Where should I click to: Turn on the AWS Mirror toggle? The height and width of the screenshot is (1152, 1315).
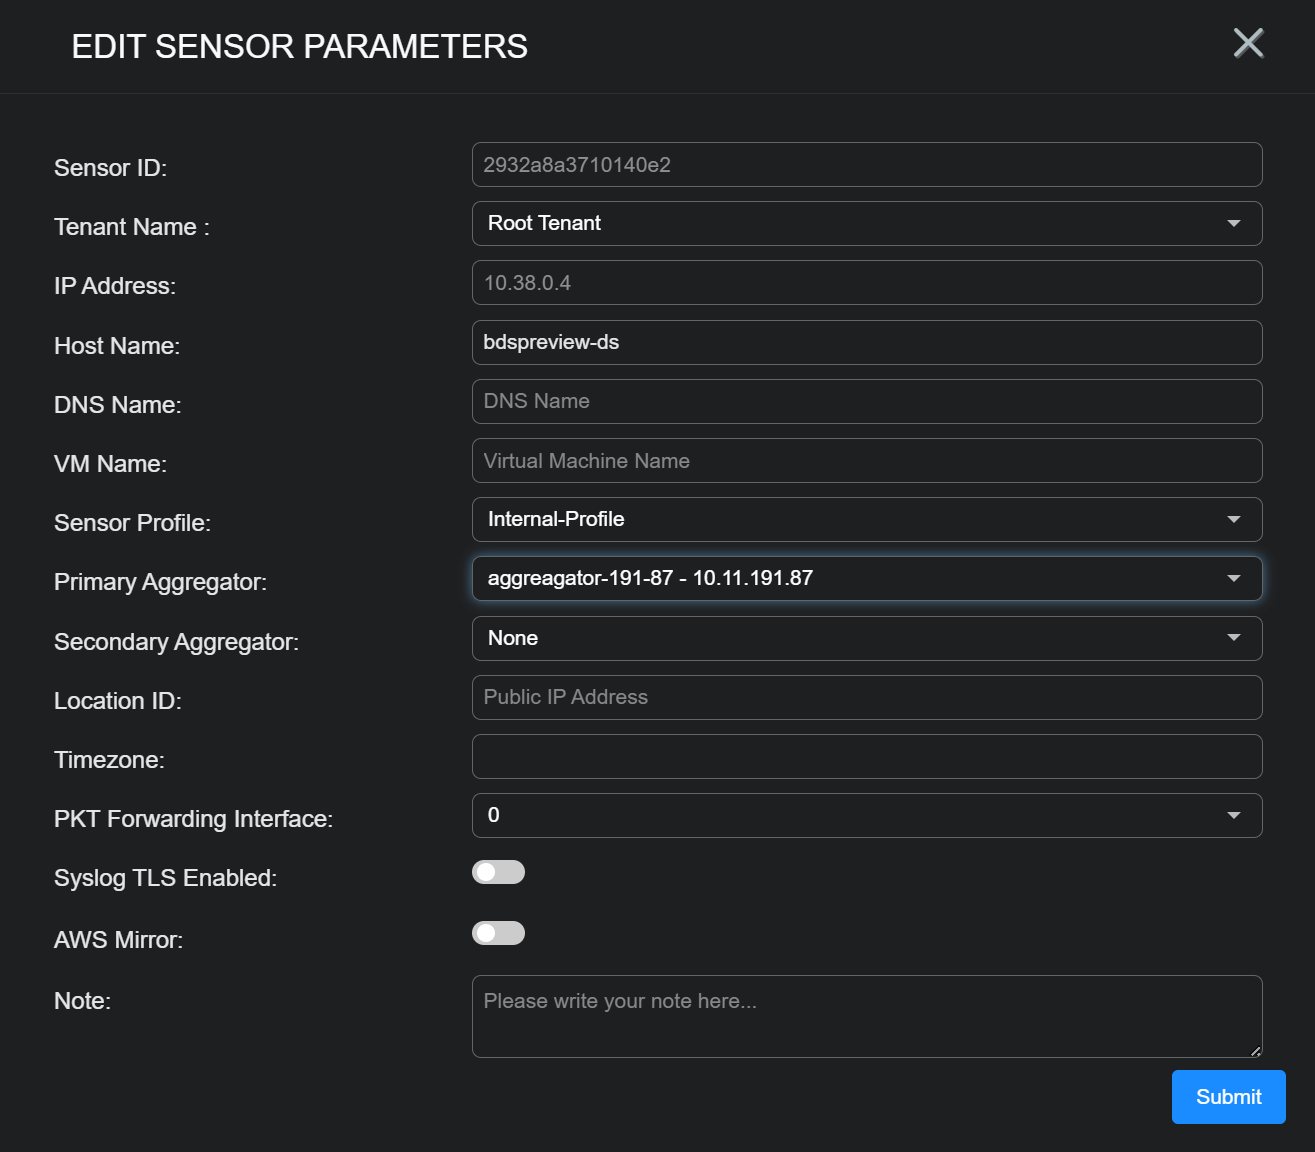point(498,933)
